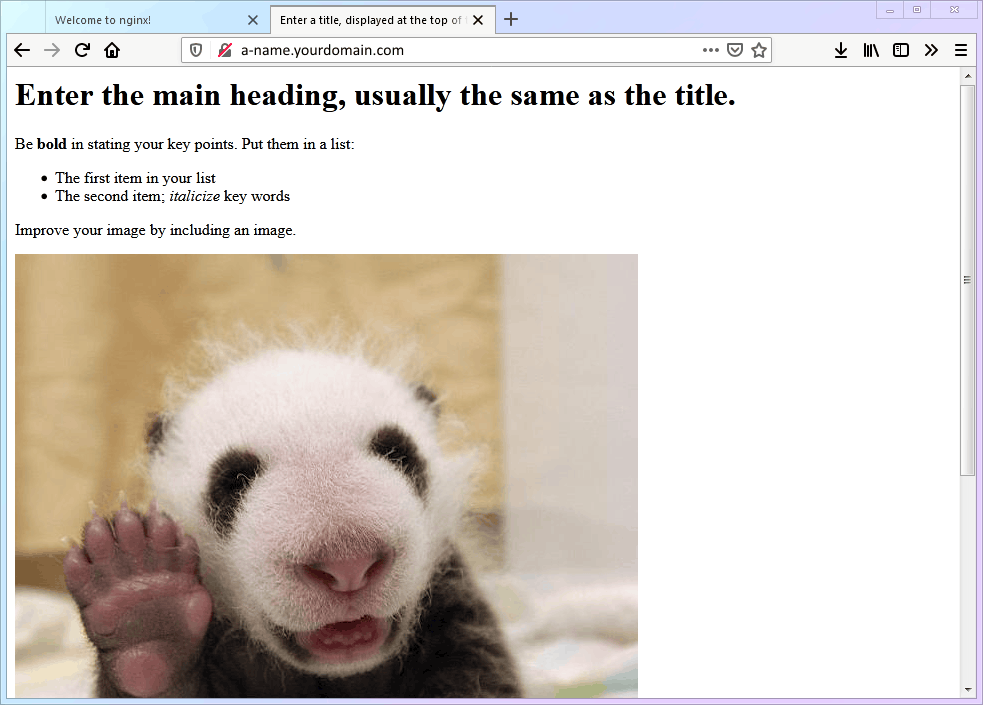Open the page actions ellipsis menu
This screenshot has height=705, width=983.
[x=710, y=50]
